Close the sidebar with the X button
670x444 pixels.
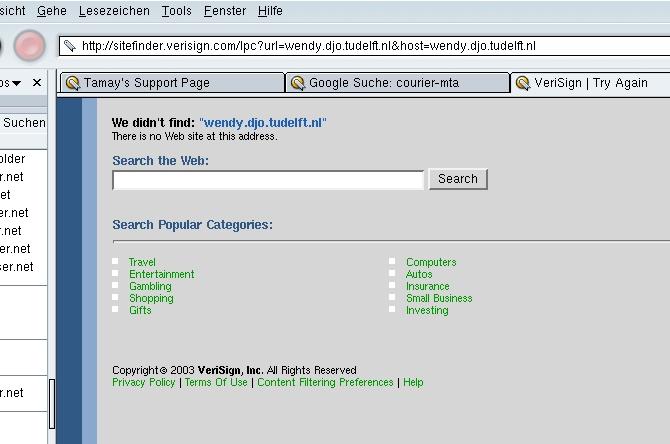click(x=37, y=82)
